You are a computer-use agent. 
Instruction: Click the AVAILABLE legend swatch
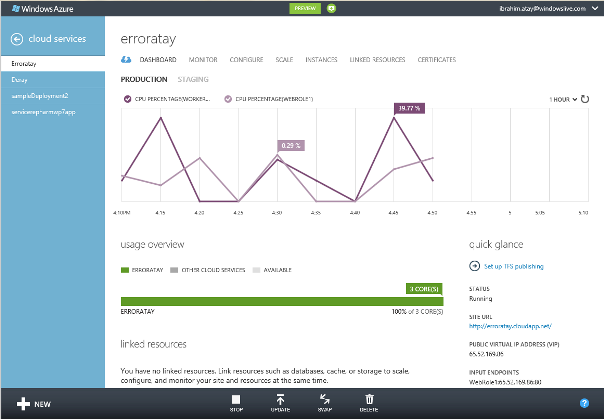[256, 270]
